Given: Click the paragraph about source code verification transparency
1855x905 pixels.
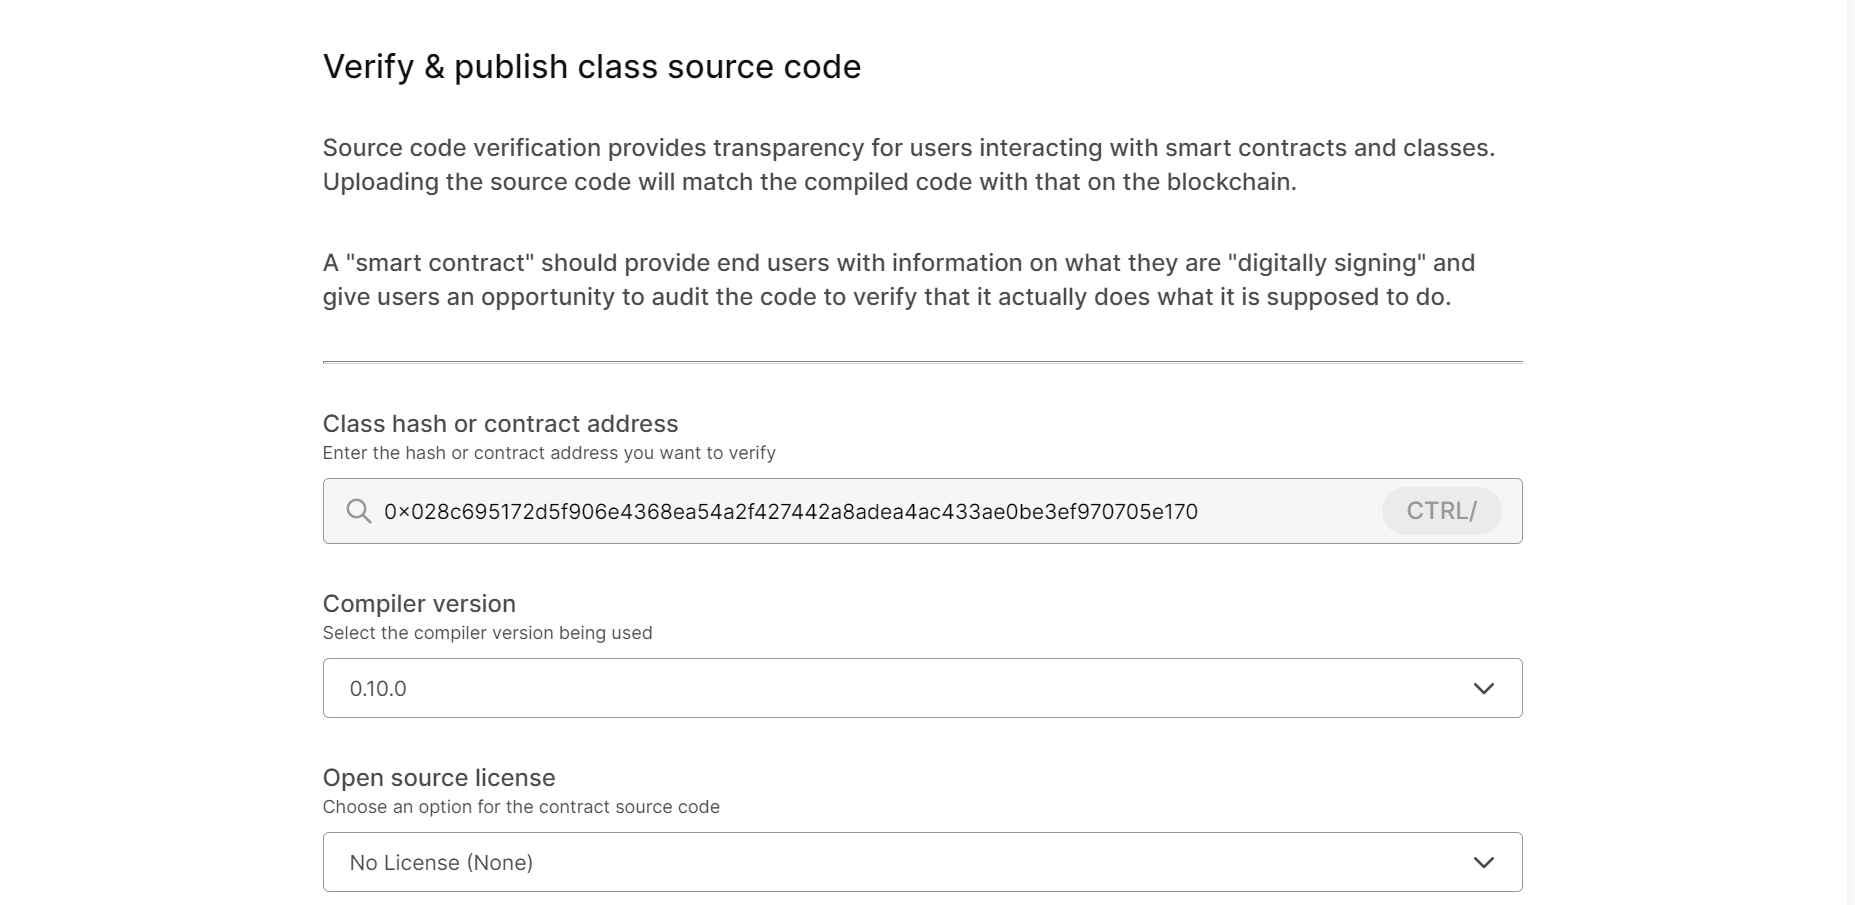Looking at the screenshot, I should point(908,165).
